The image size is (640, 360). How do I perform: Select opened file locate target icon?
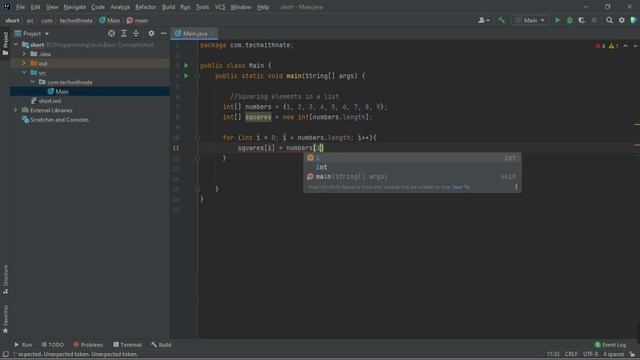111,33
